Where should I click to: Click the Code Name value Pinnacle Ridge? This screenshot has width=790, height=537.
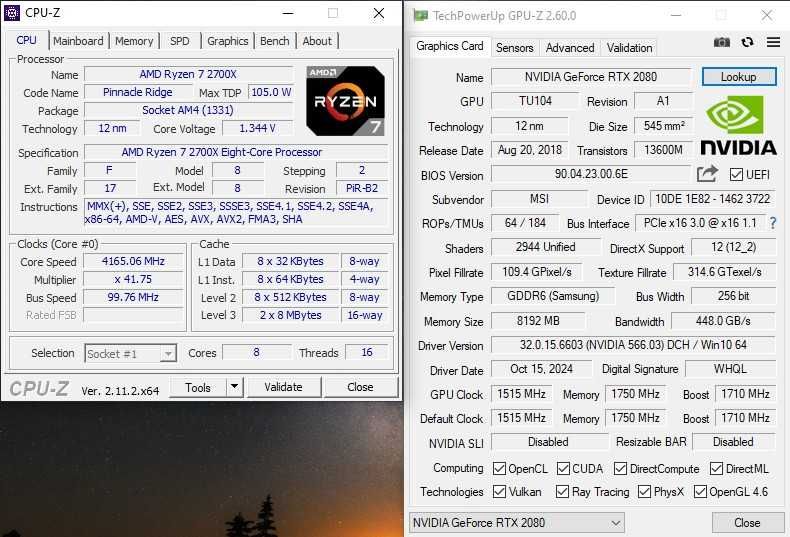point(138,92)
